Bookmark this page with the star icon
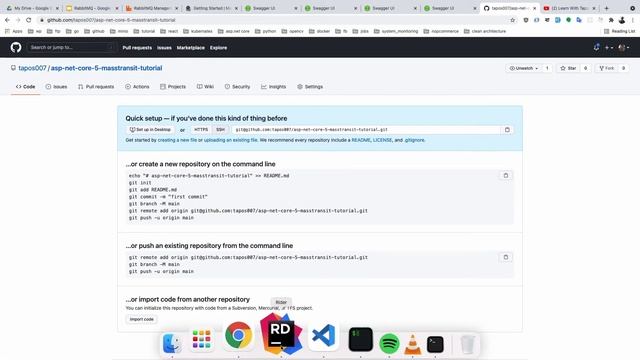The image size is (640, 360). pyautogui.click(x=513, y=20)
